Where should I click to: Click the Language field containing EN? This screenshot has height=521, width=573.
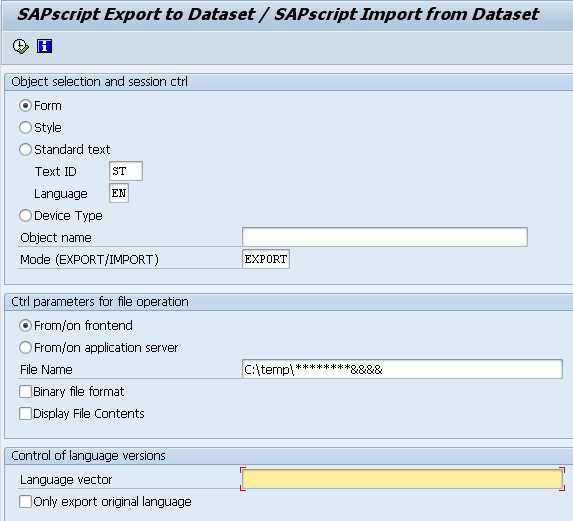click(x=119, y=193)
